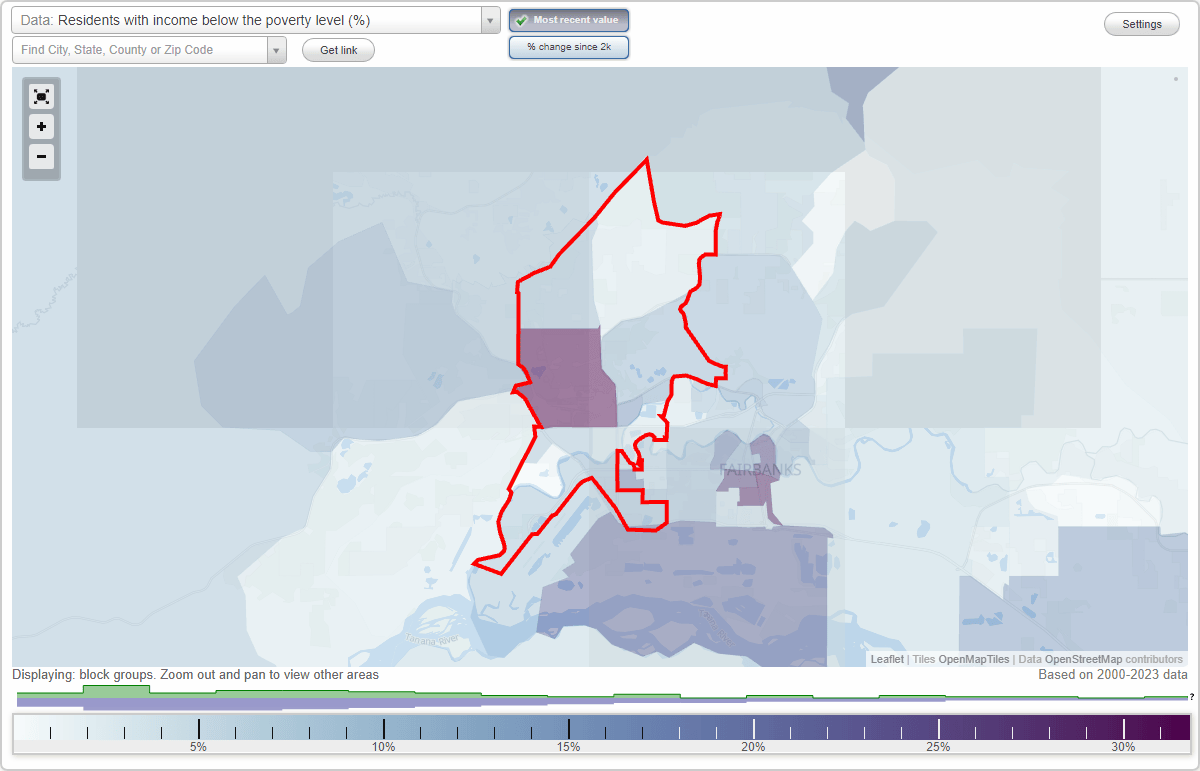Click the Based on 2000-2023 data text
Viewport: 1200px width, 771px height.
1113,675
